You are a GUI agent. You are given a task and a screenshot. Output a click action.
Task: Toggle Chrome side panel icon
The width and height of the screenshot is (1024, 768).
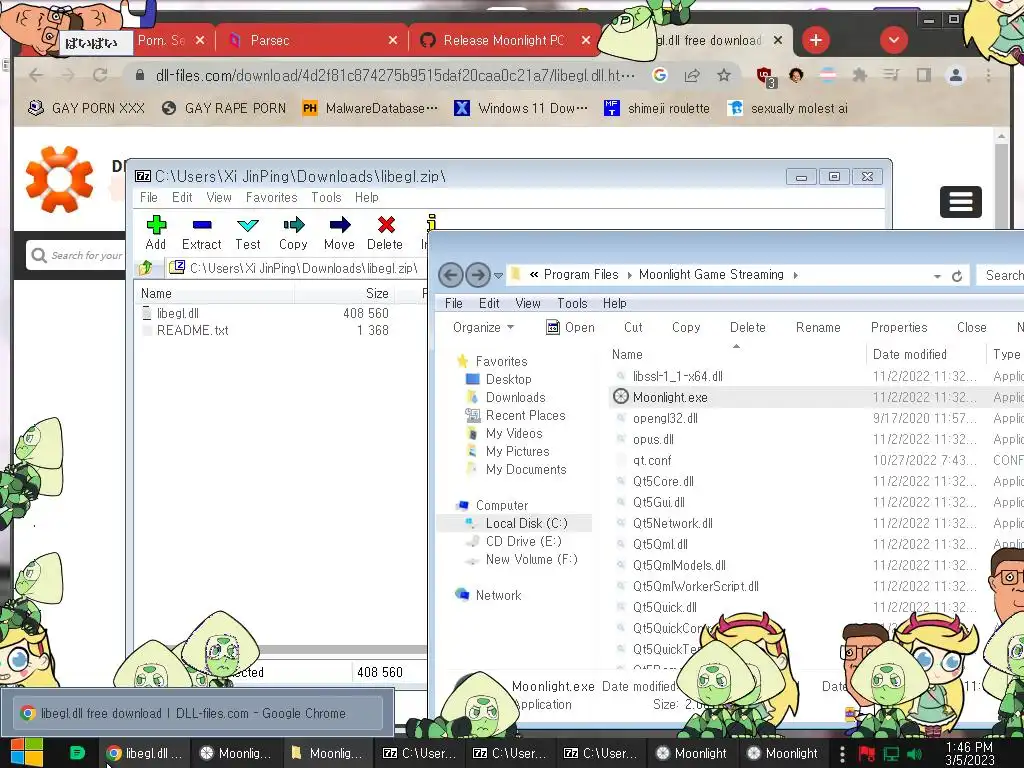[923, 75]
